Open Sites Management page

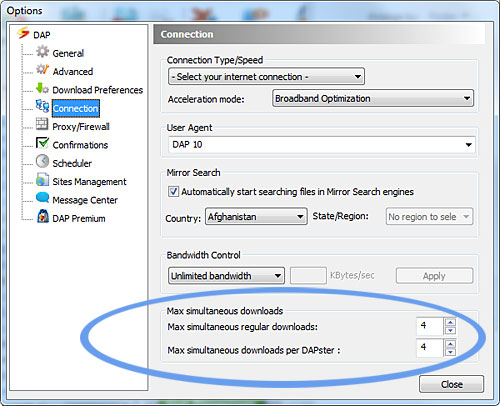point(89,182)
